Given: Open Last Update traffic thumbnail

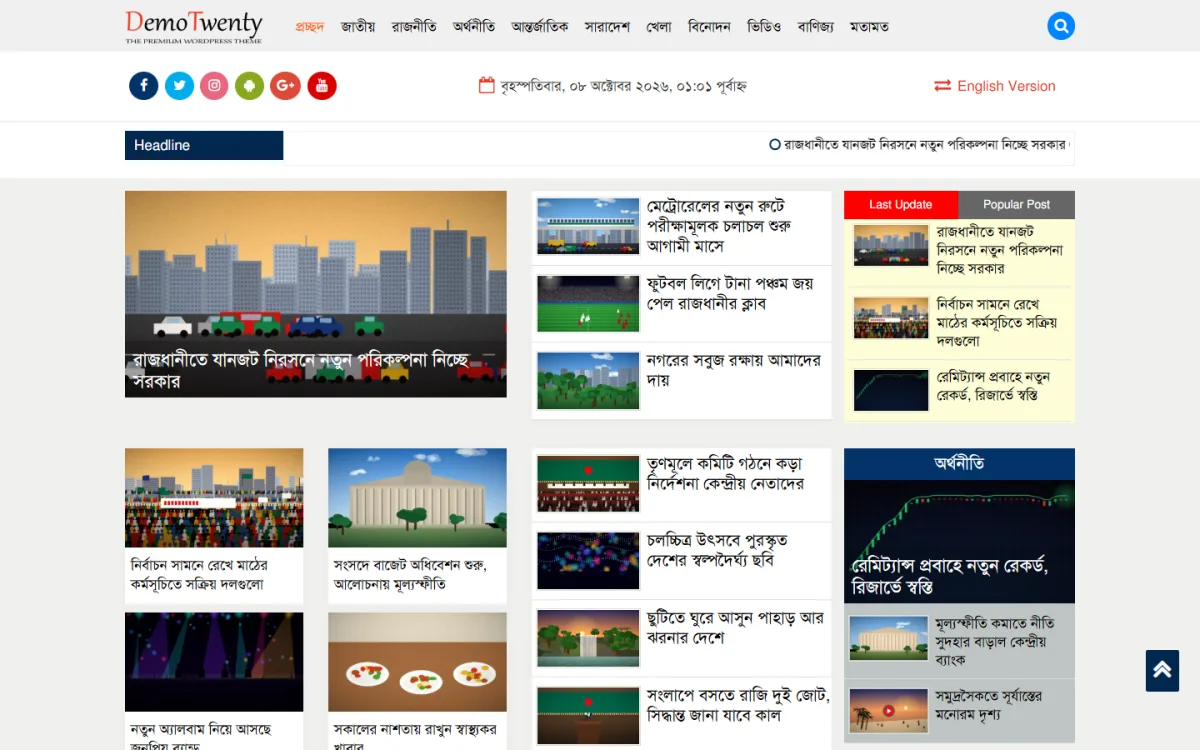Looking at the screenshot, I should [x=891, y=245].
